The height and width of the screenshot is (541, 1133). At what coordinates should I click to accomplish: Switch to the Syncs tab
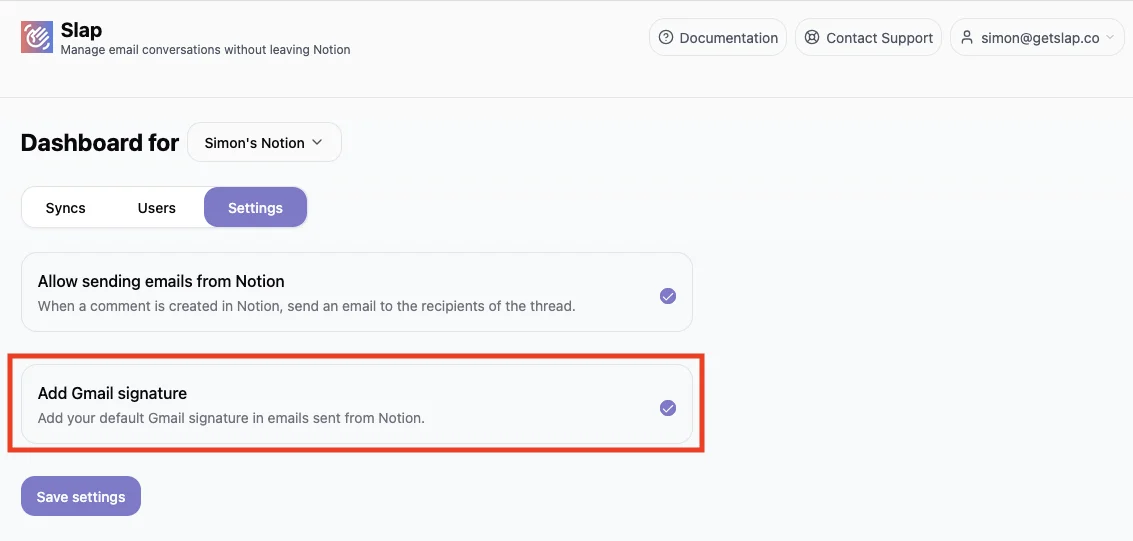(x=66, y=208)
